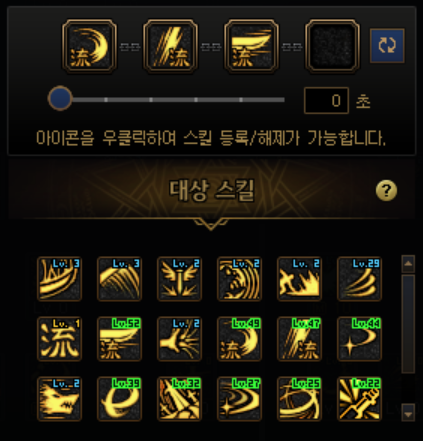Select the empty fourth skill slot
This screenshot has width=423, height=441.
(332, 46)
